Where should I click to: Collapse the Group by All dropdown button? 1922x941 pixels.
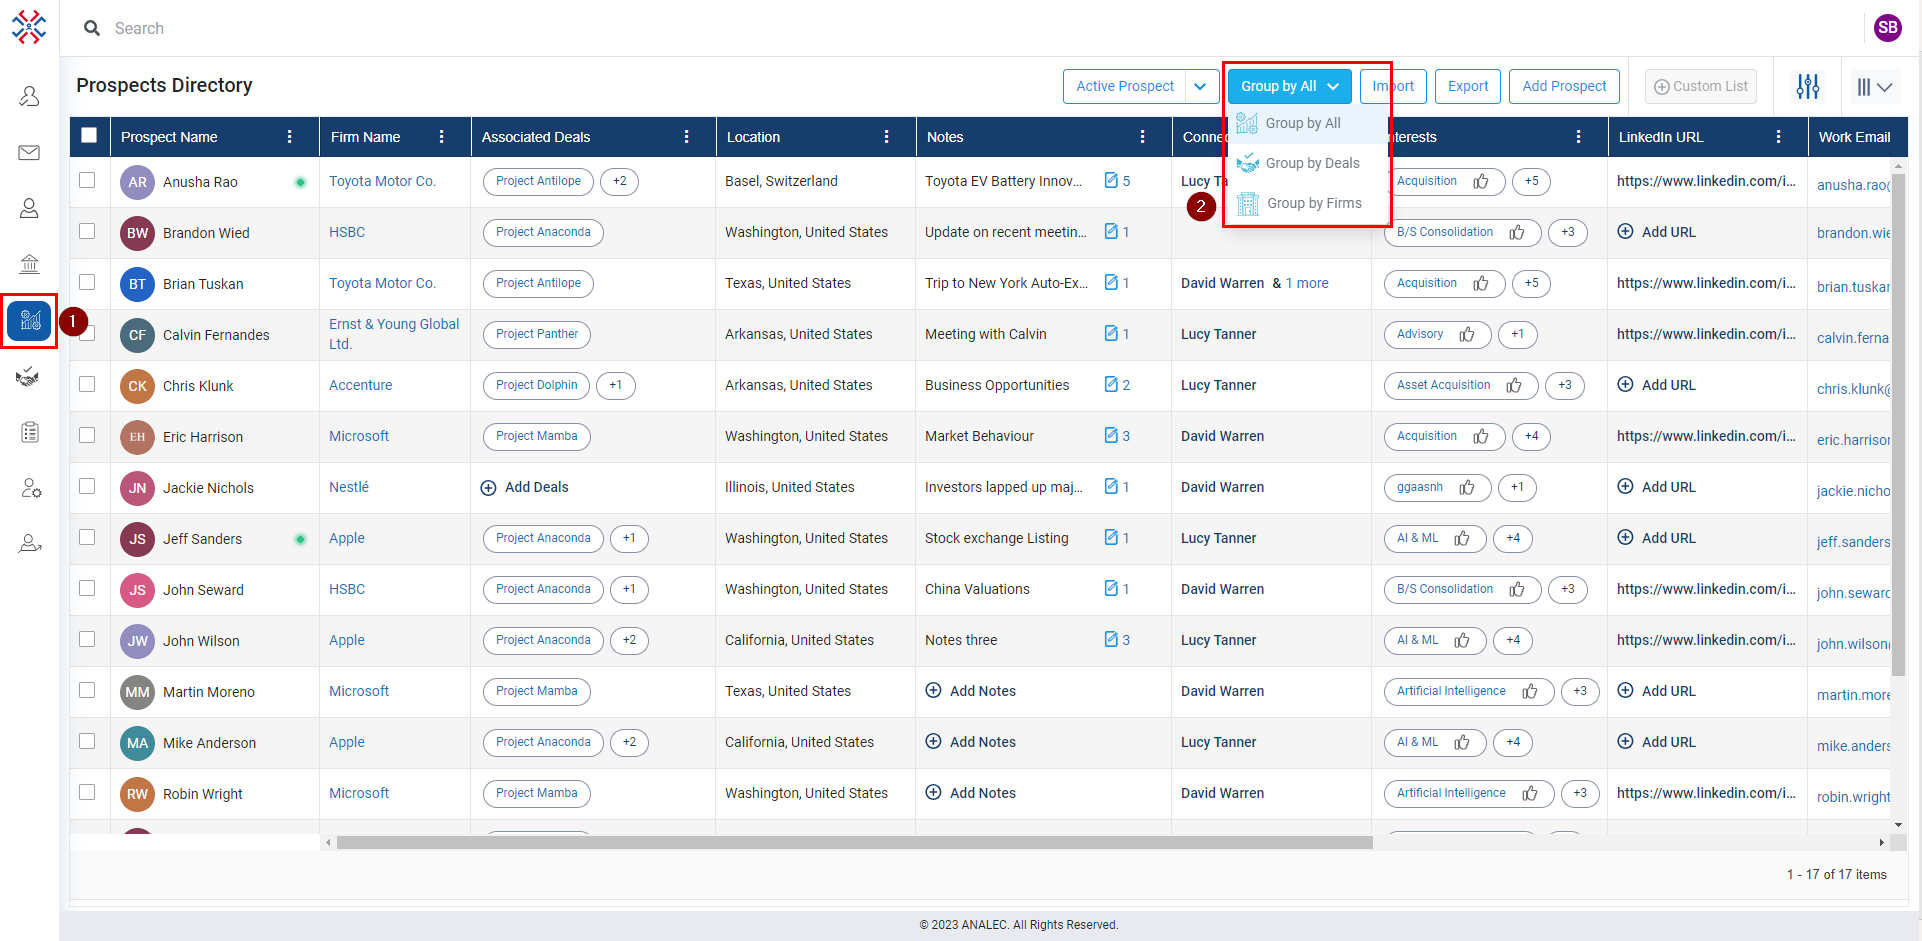click(1289, 86)
